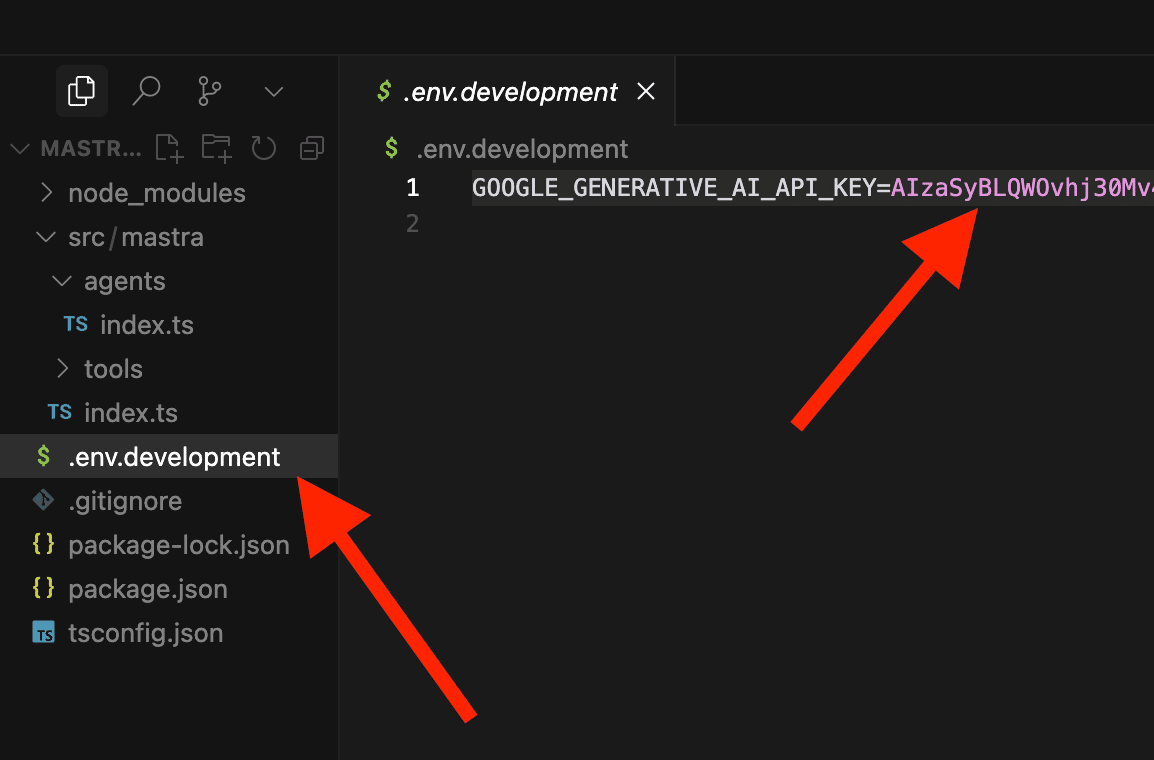
Task: Select the .env.development editor tab
Action: pos(510,92)
